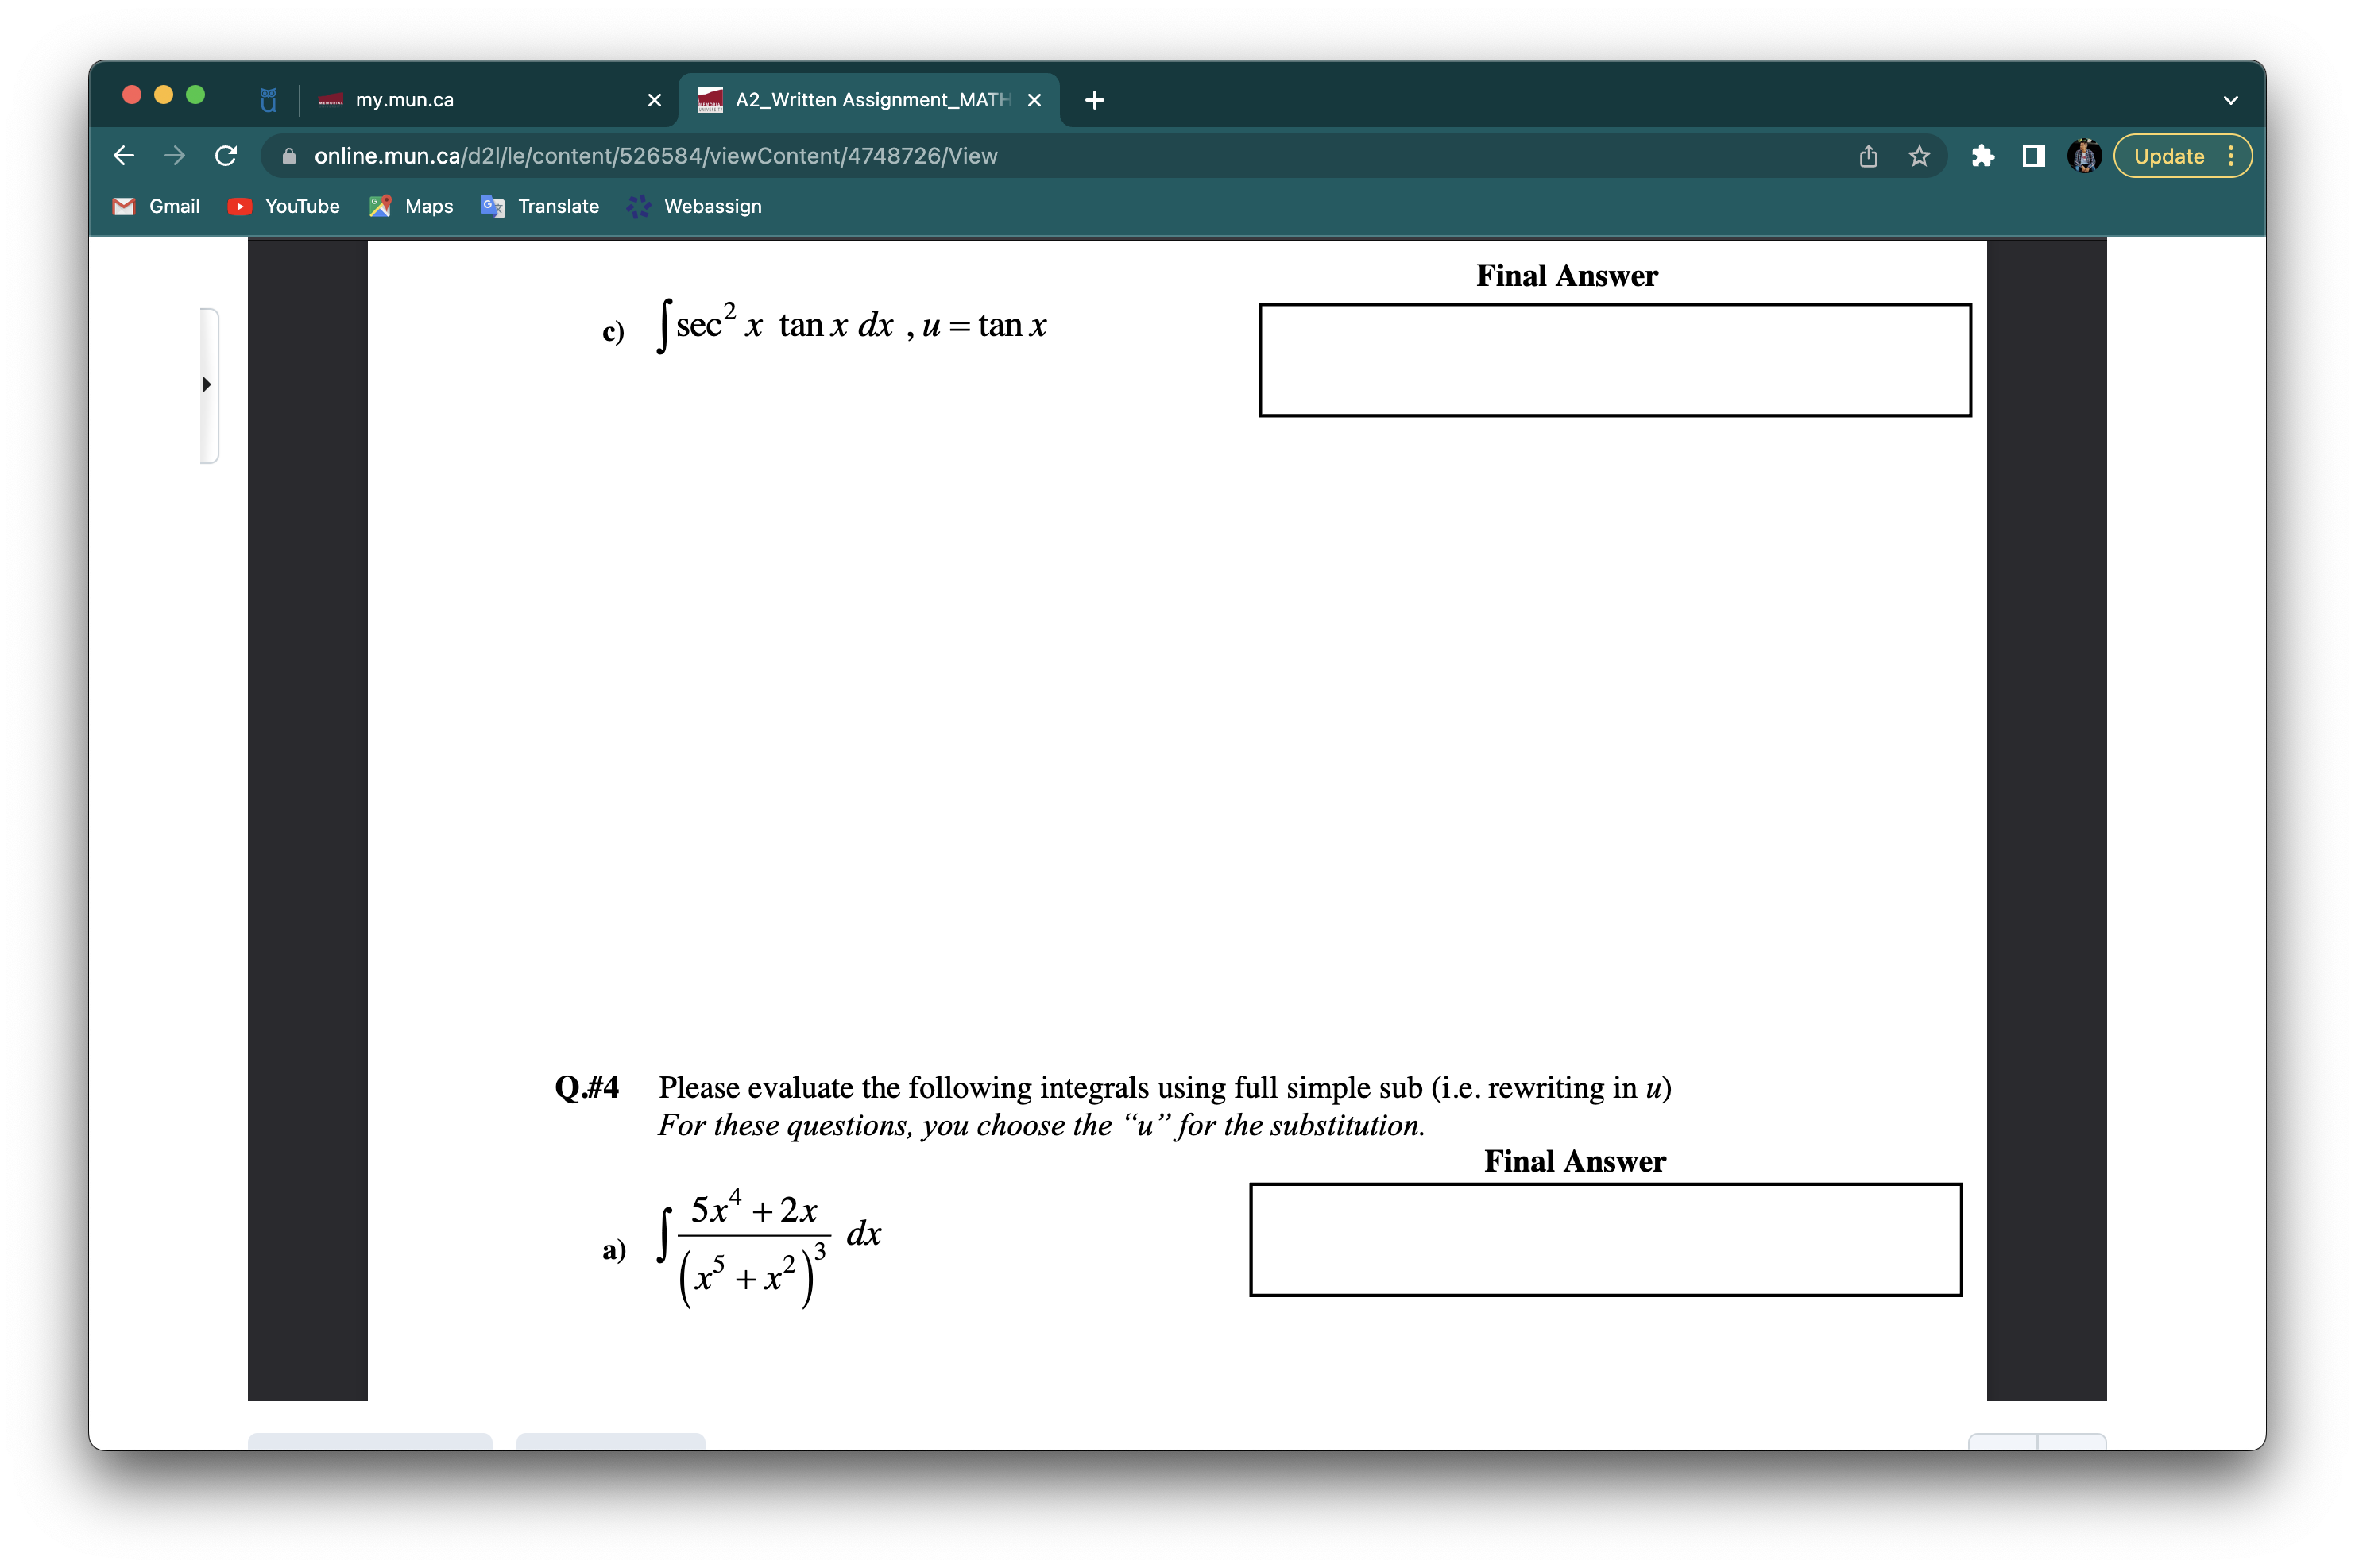Toggle bookmarking with the star icon
This screenshot has width=2355, height=1568.
click(1917, 156)
